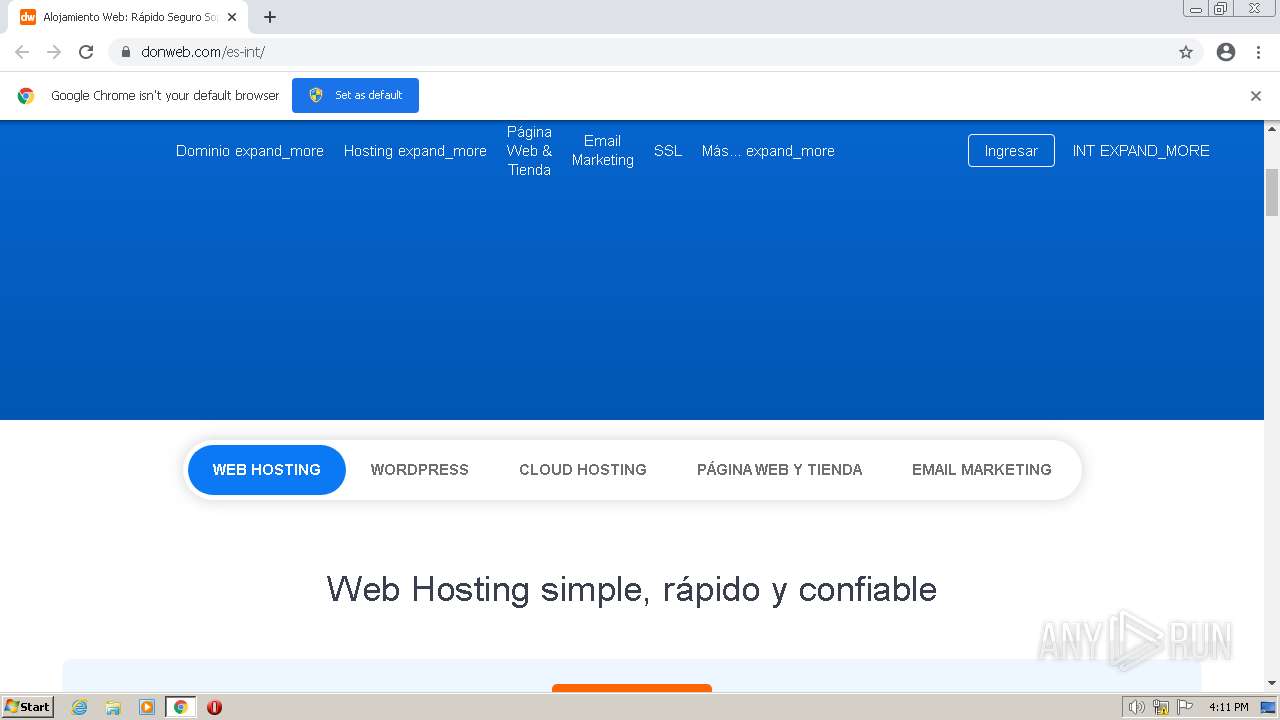Click the Action Center flag tray icon
Viewport: 1280px width, 720px height.
pos(1185,707)
